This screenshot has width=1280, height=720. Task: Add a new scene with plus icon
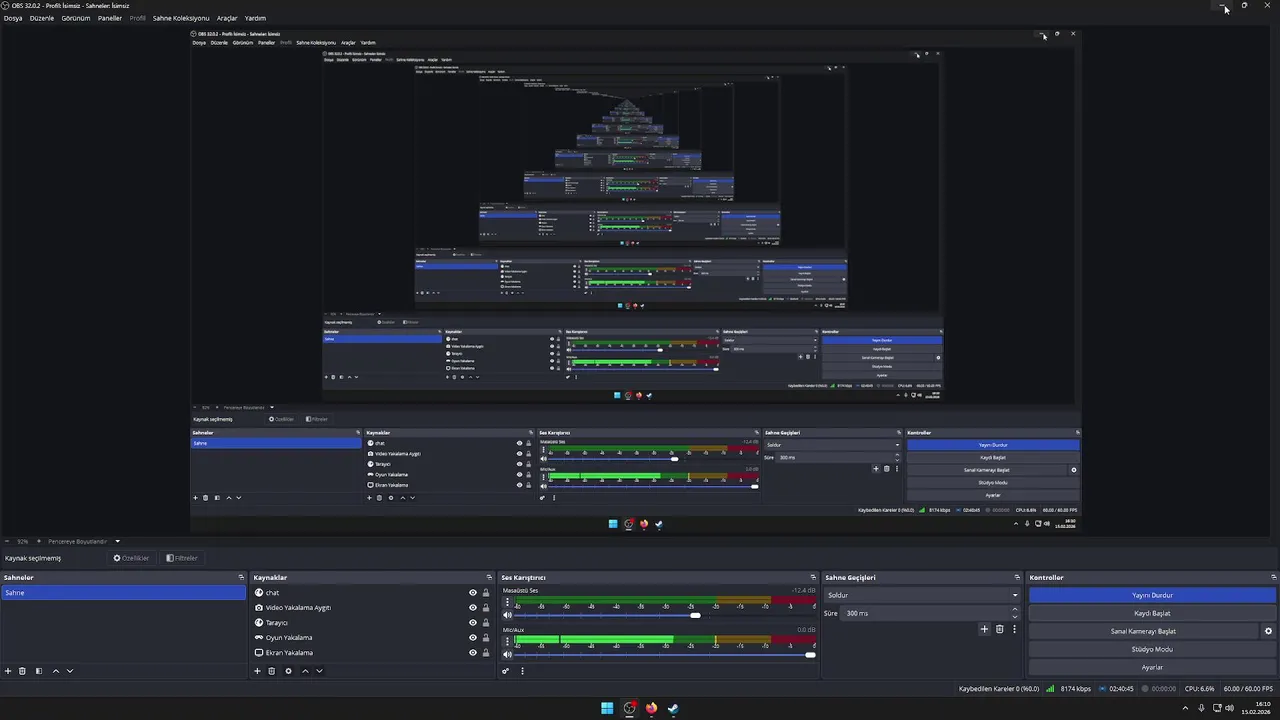(x=8, y=671)
